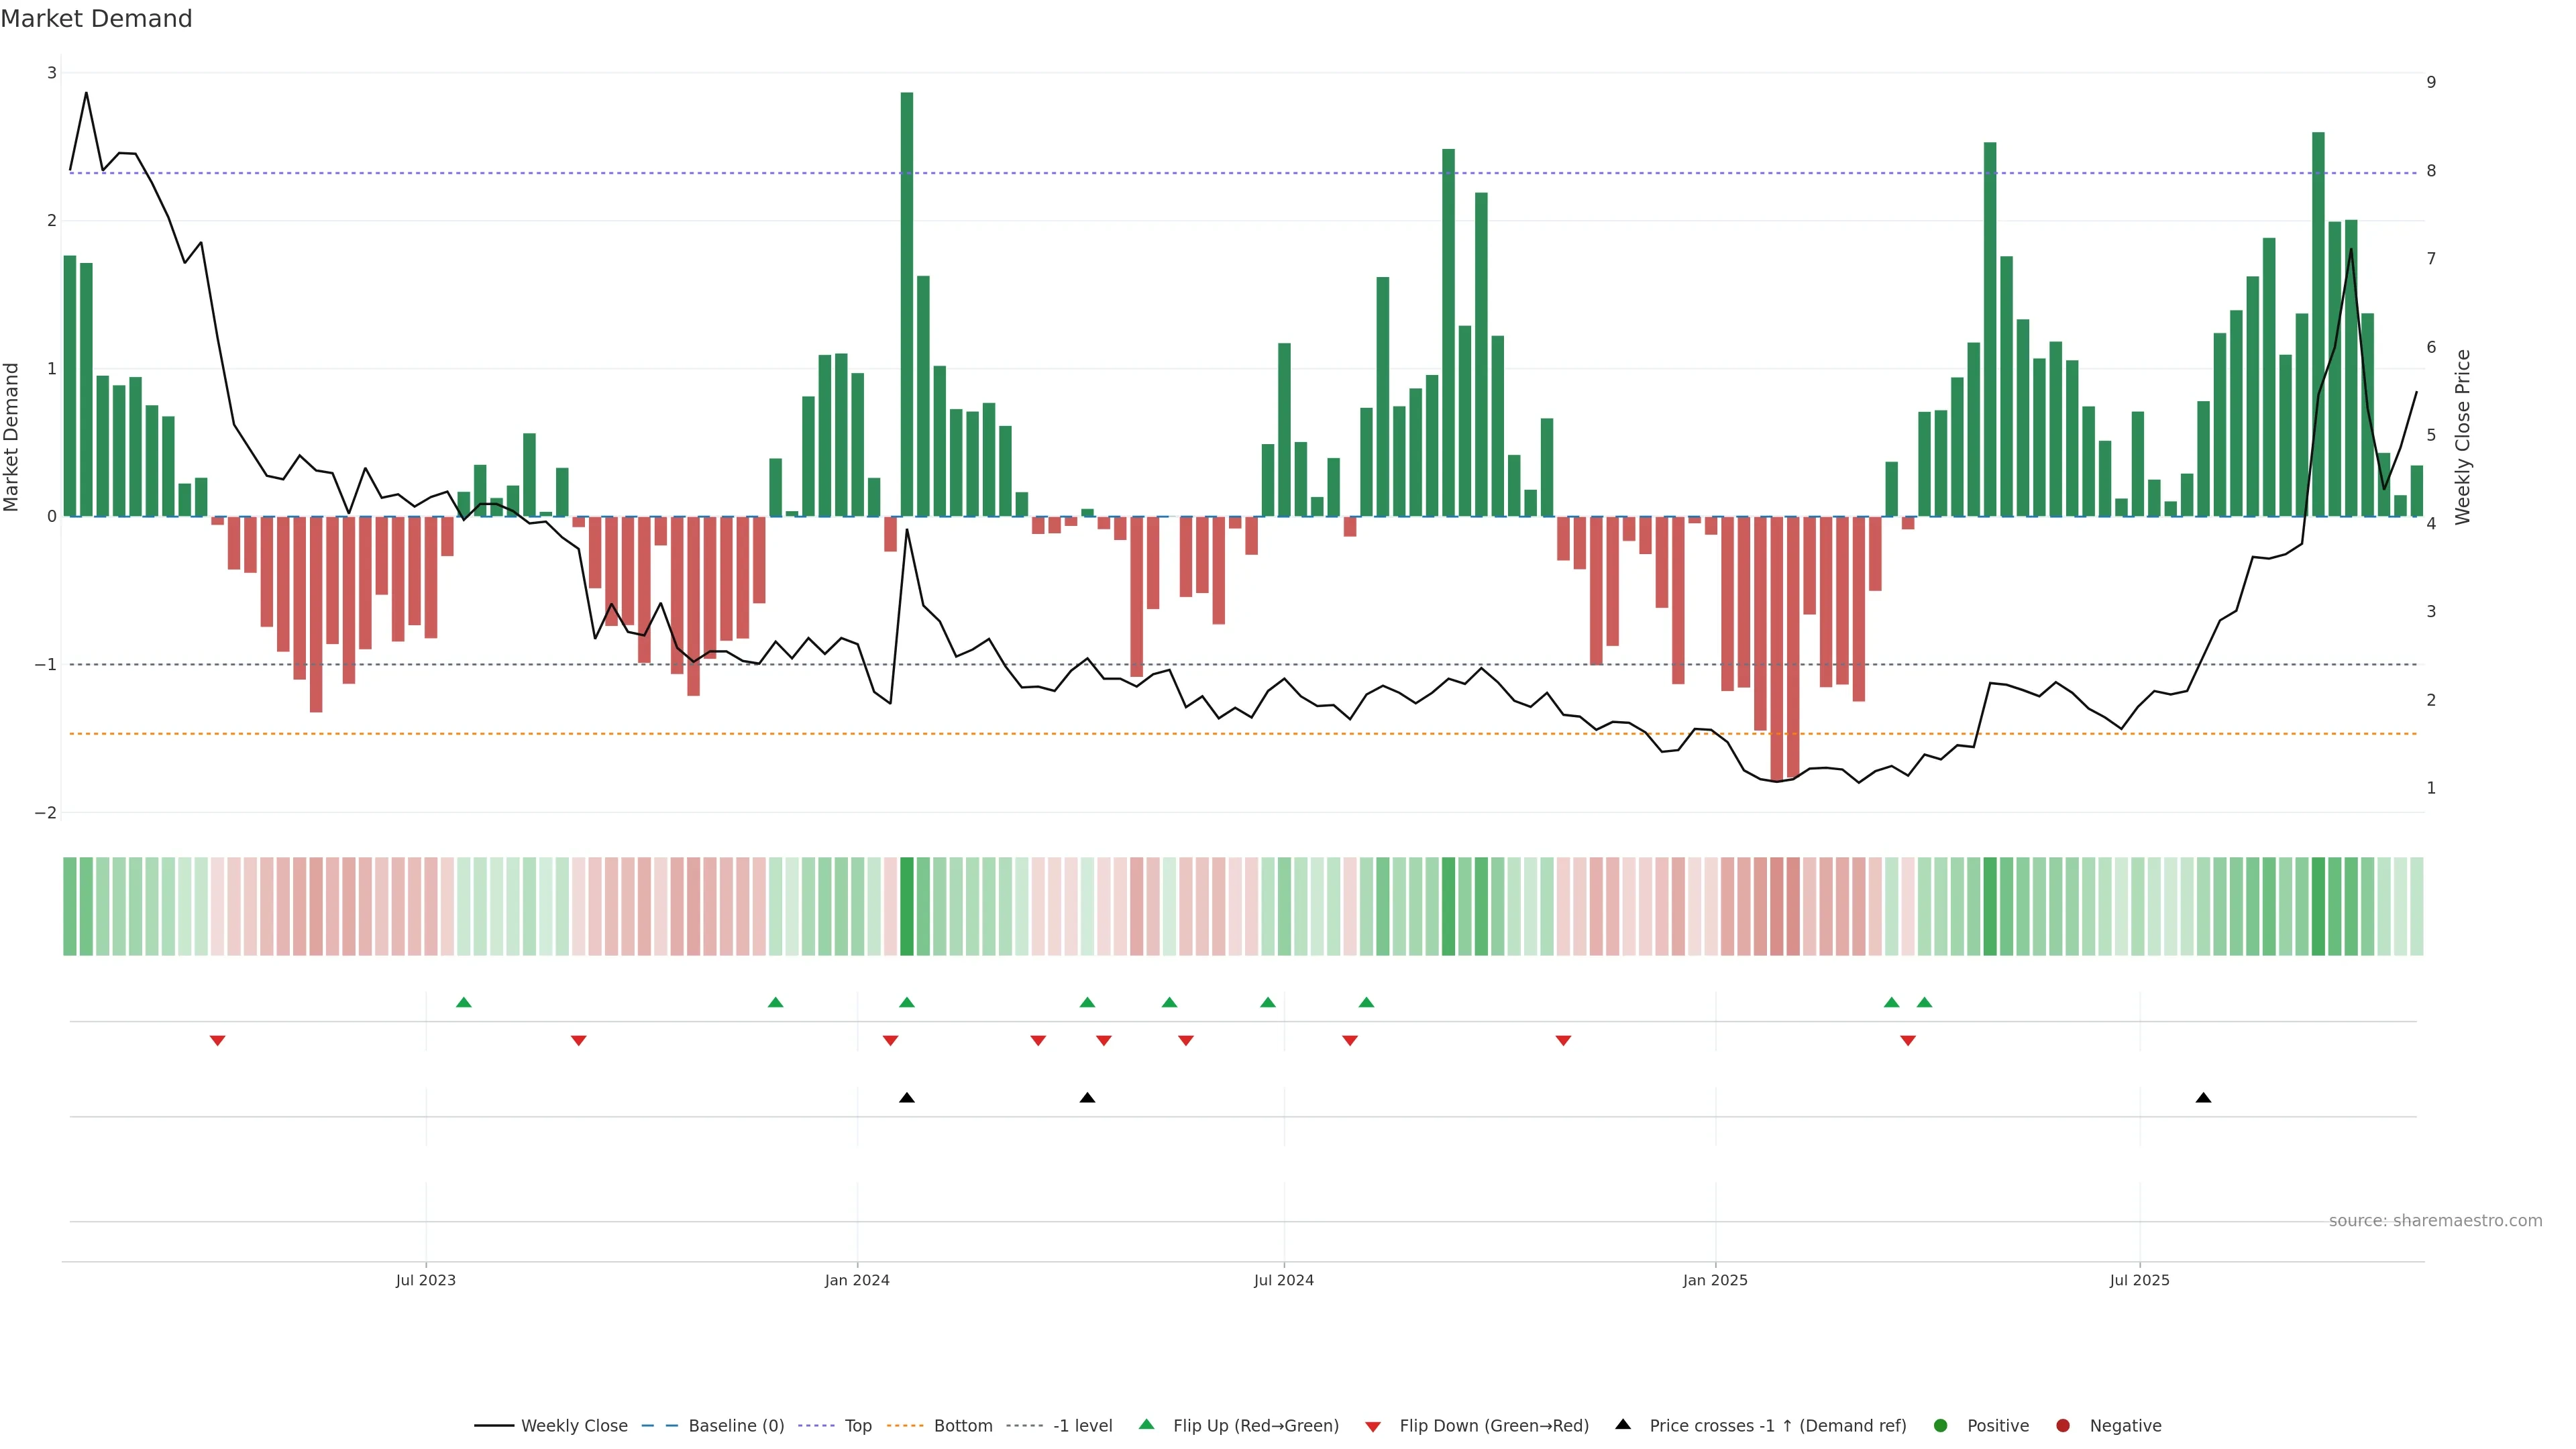The image size is (2576, 1449).
Task: Hide the Top dotted line legend item
Action: 857,1426
